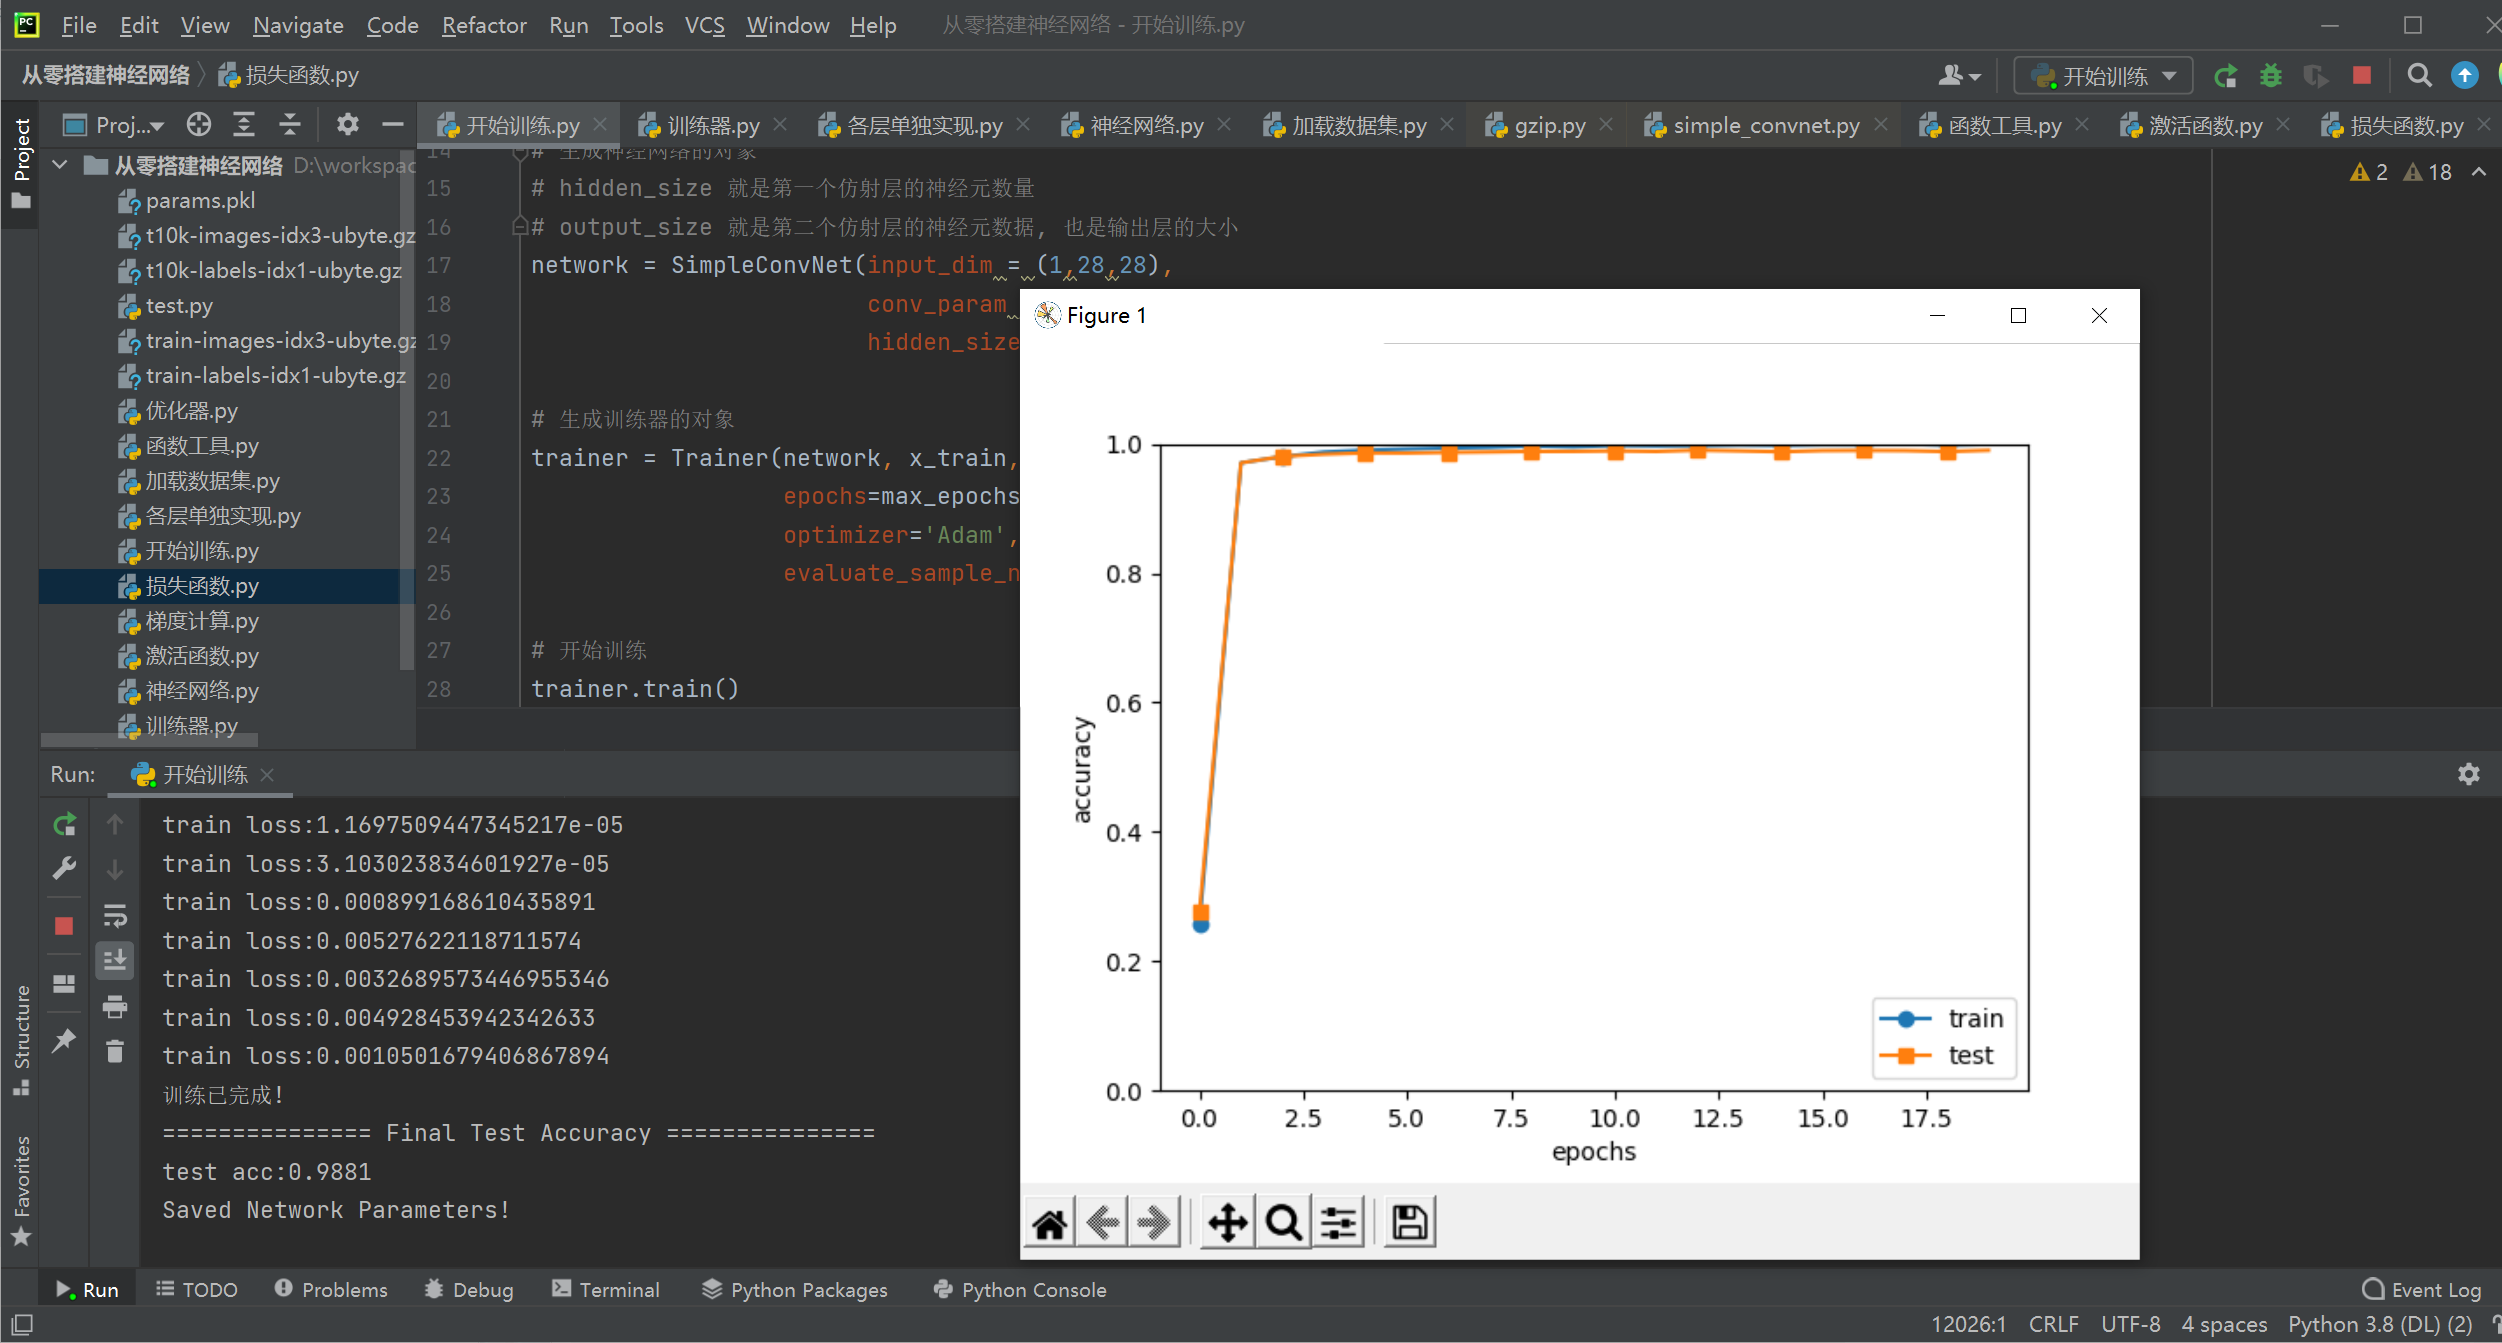Switch to the 训练器.py editor tab

pos(713,125)
